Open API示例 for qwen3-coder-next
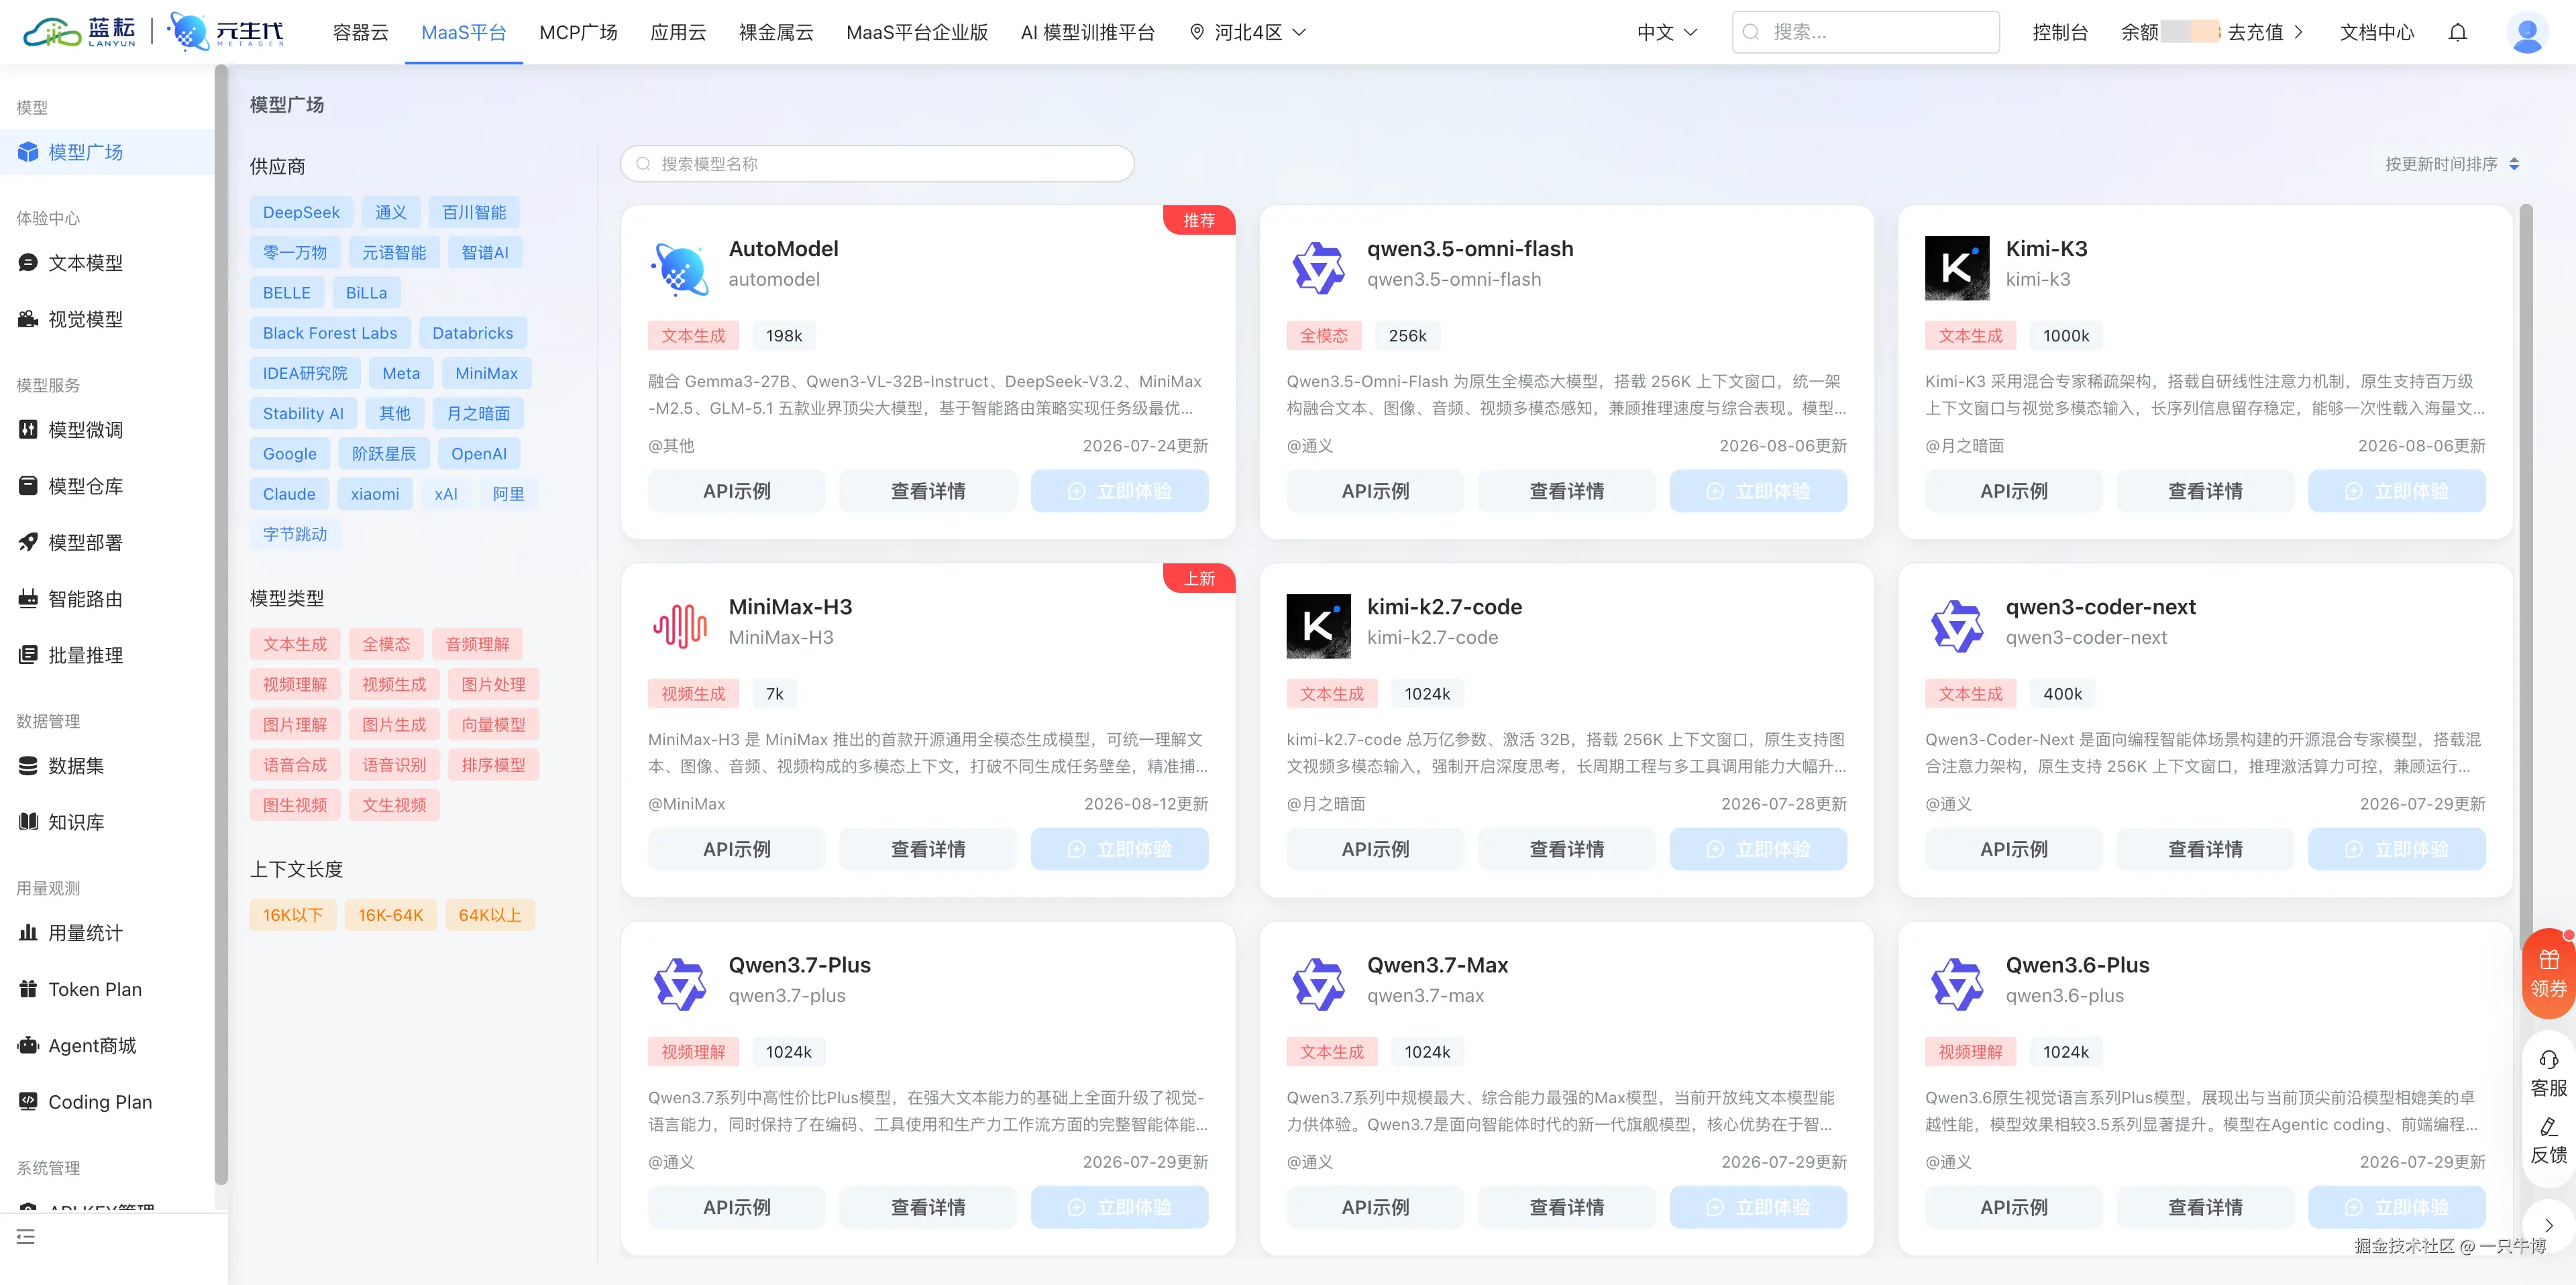Screen dimensions: 2576x1285 coord(2014,849)
